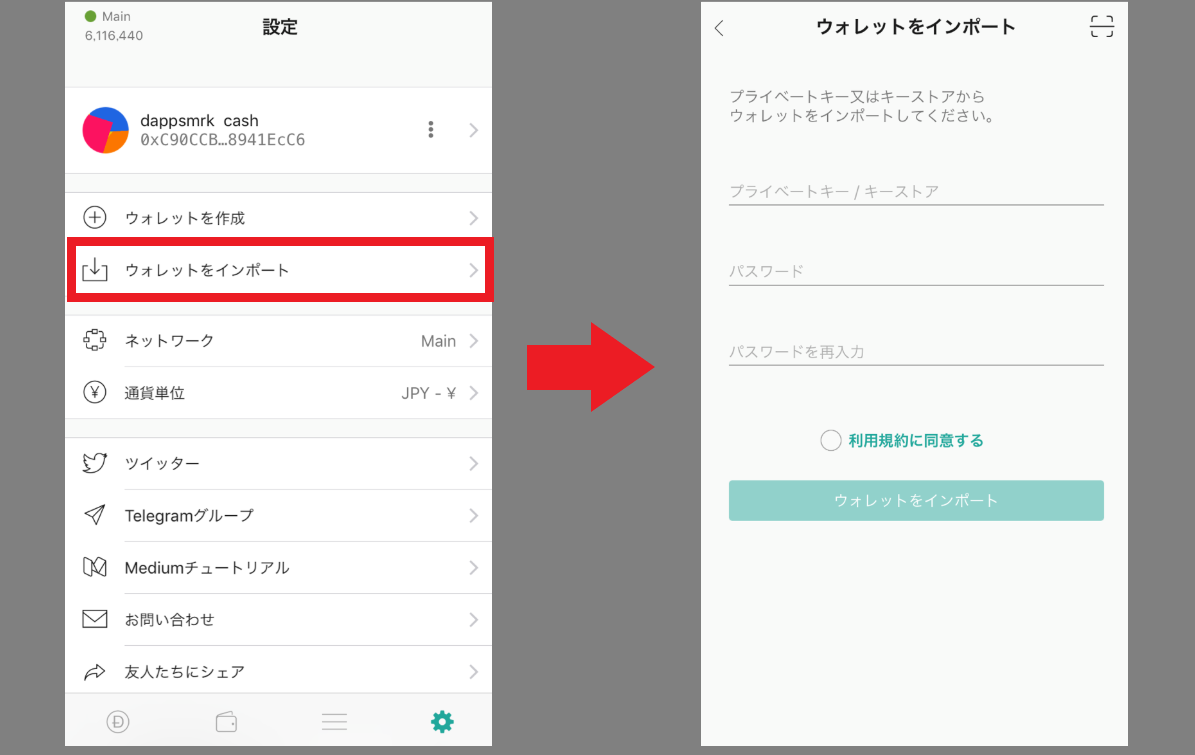1195x755 pixels.
Task: Open chevron on ネットワーク Main row
Action: 473,341
